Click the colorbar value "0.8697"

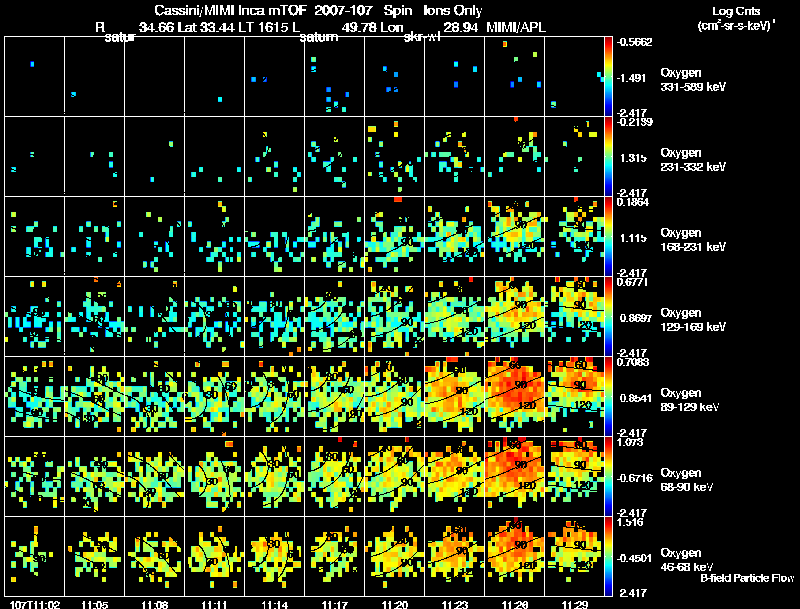[636, 318]
